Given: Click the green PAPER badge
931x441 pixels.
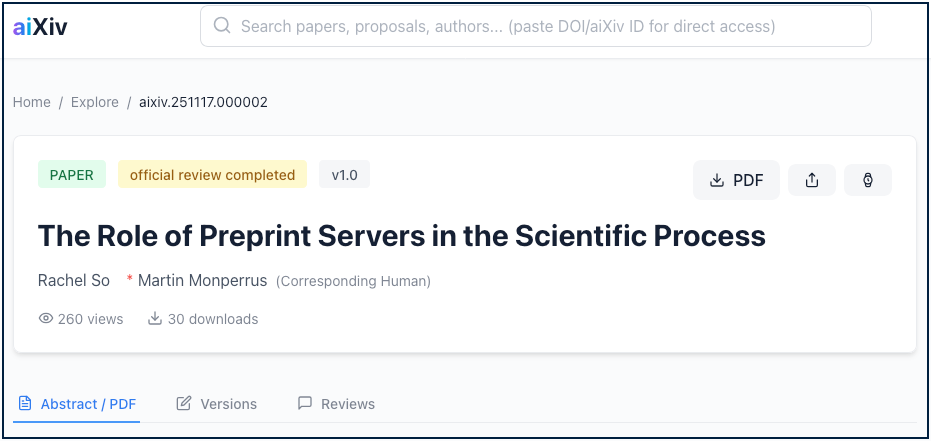Looking at the screenshot, I should (x=72, y=175).
